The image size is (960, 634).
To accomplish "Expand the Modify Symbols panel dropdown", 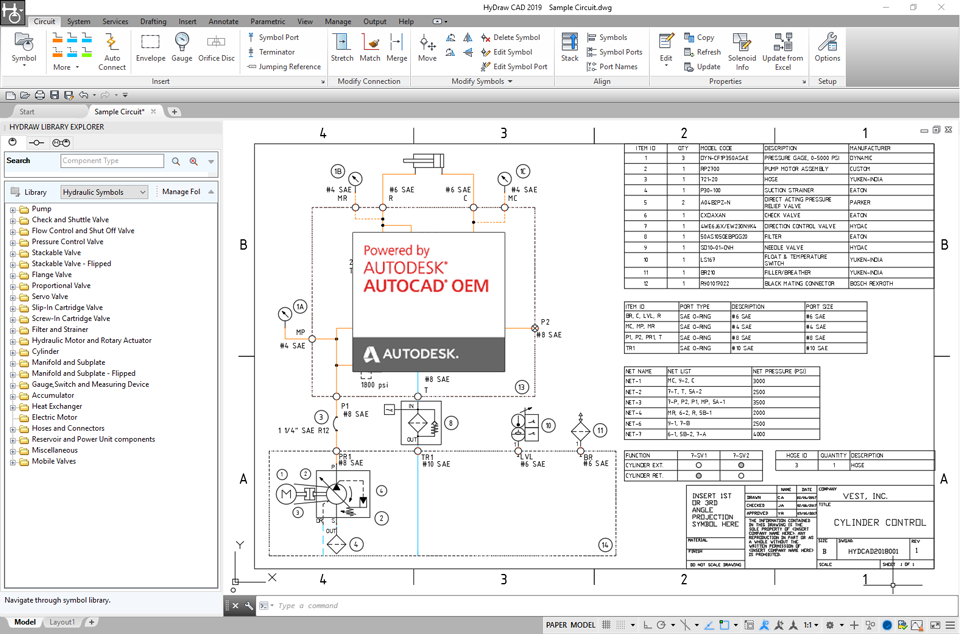I will [x=481, y=81].
